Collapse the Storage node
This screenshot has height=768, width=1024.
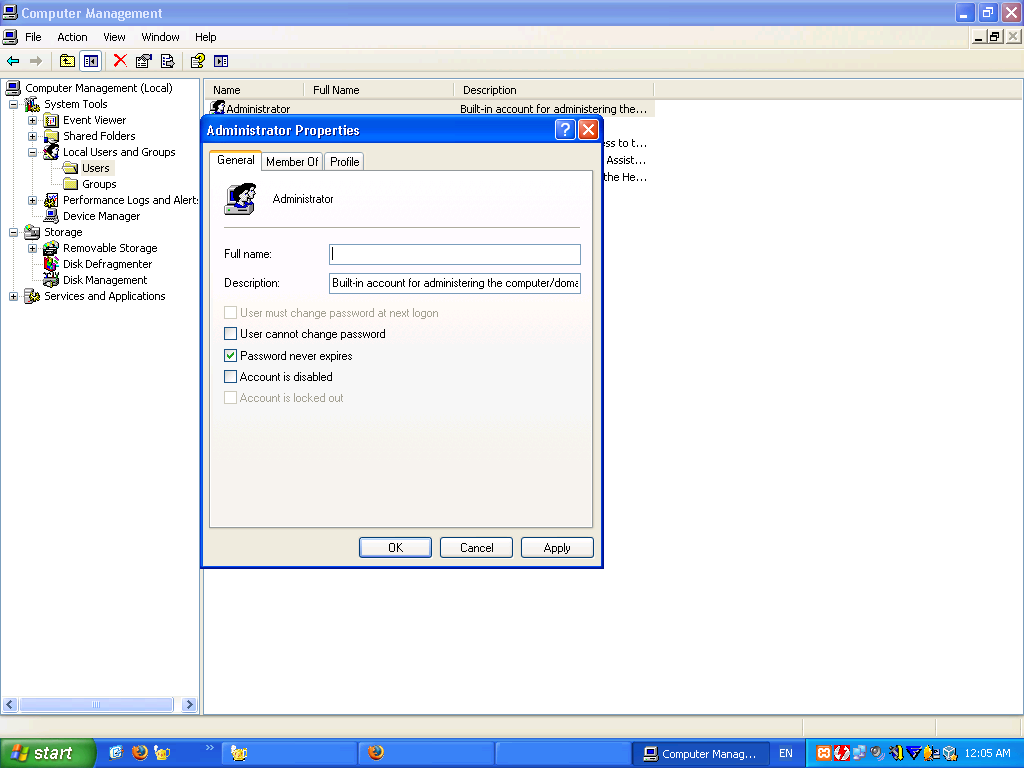13,232
